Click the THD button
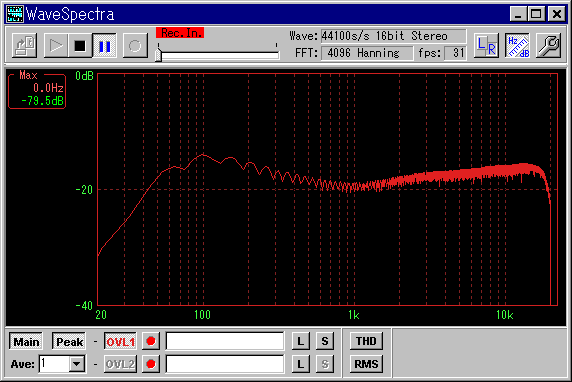The width and height of the screenshot is (572, 382). click(x=366, y=341)
